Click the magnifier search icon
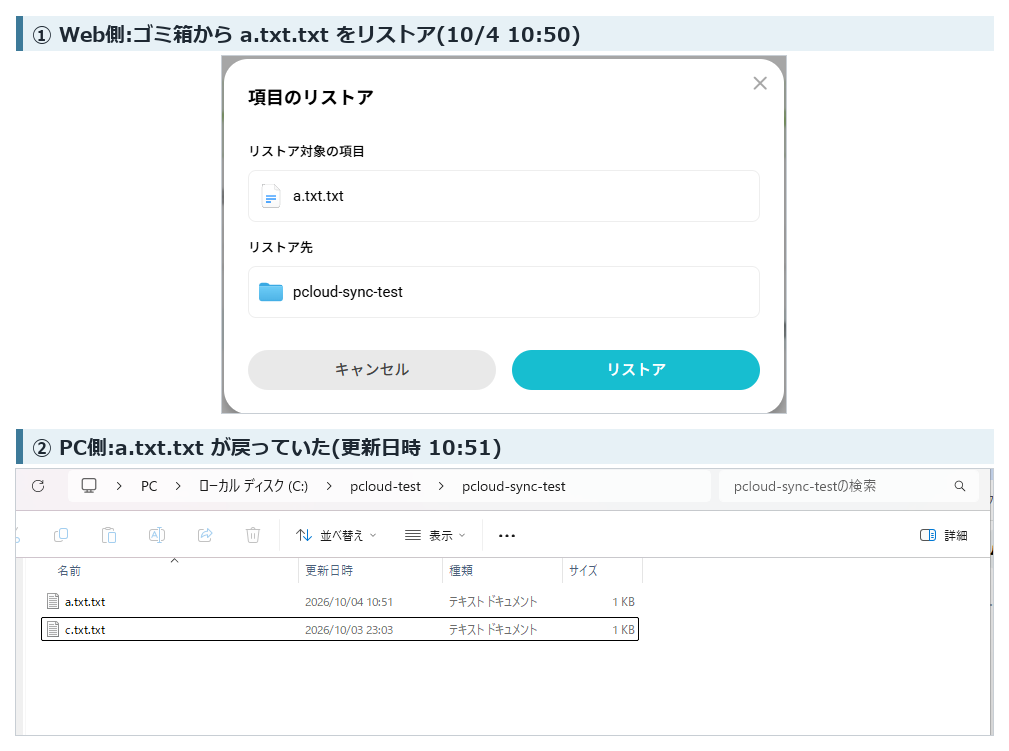 (x=959, y=486)
